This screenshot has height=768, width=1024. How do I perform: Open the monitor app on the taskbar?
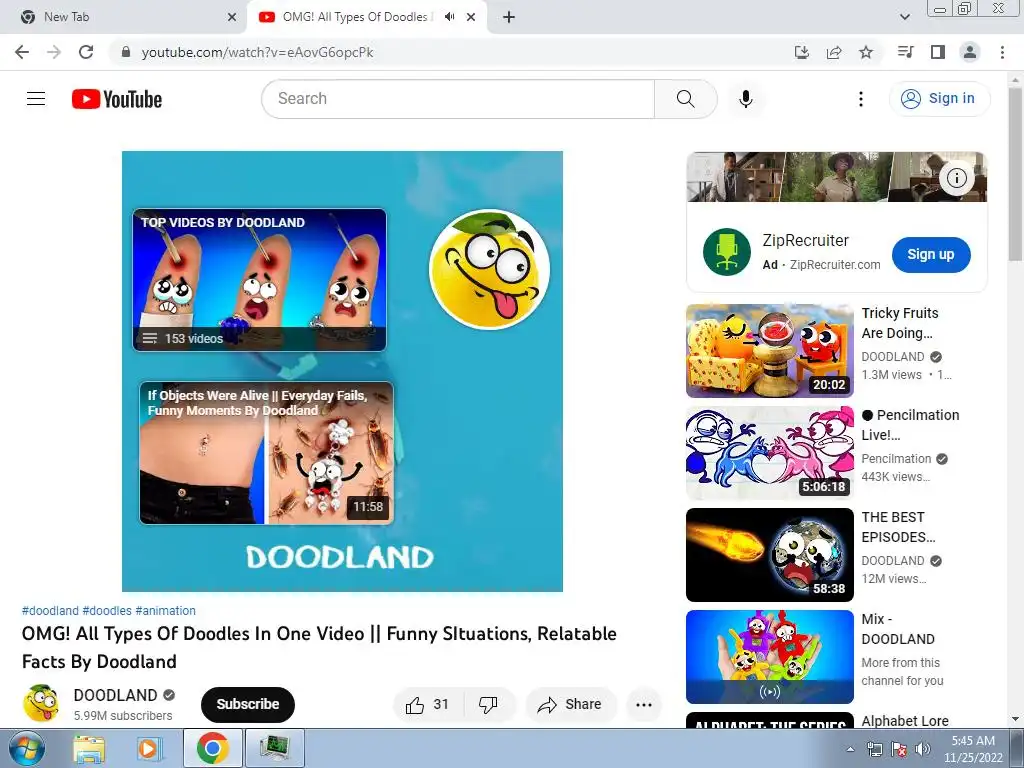pyautogui.click(x=274, y=748)
